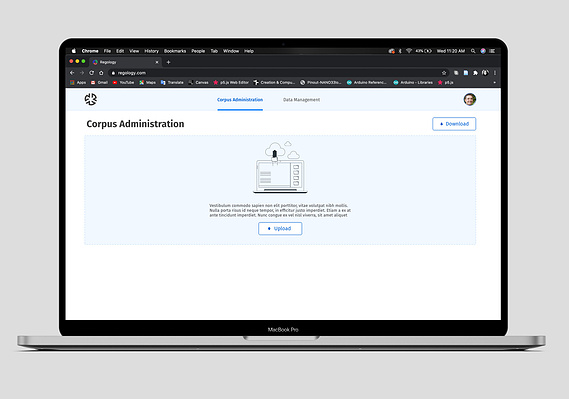Click the Upload button
Image resolution: width=569 pixels, height=399 pixels.
point(280,229)
